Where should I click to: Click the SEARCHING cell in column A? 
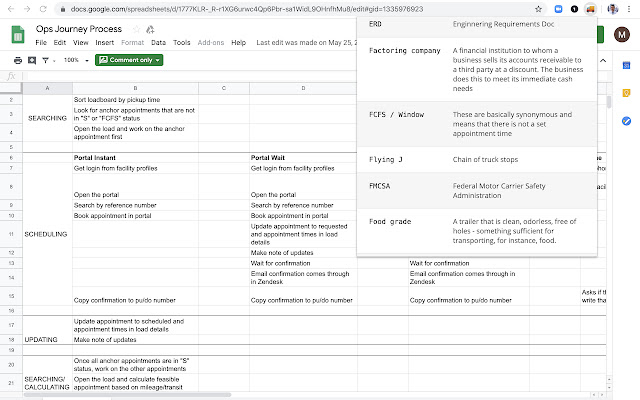pos(47,118)
